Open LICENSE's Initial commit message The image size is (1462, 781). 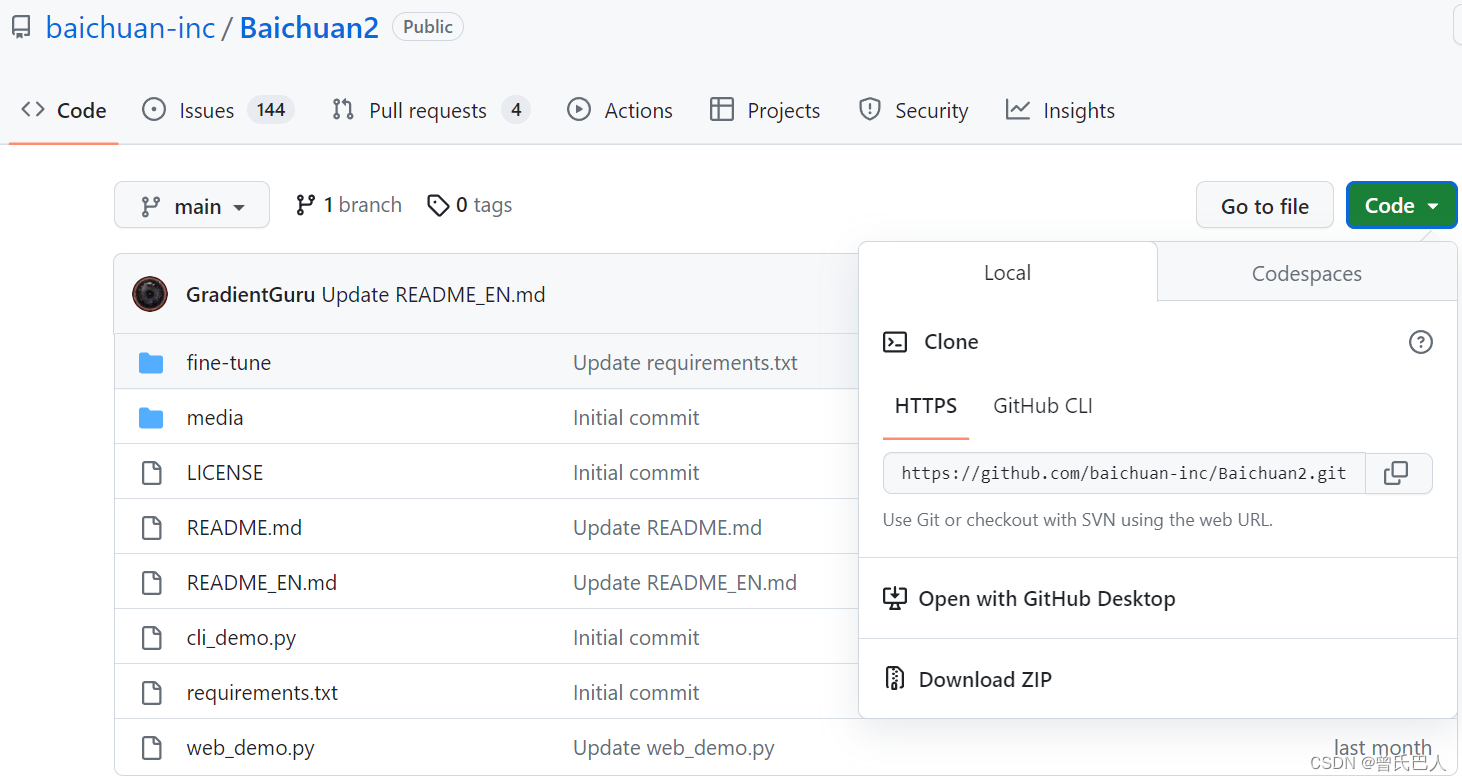point(636,472)
